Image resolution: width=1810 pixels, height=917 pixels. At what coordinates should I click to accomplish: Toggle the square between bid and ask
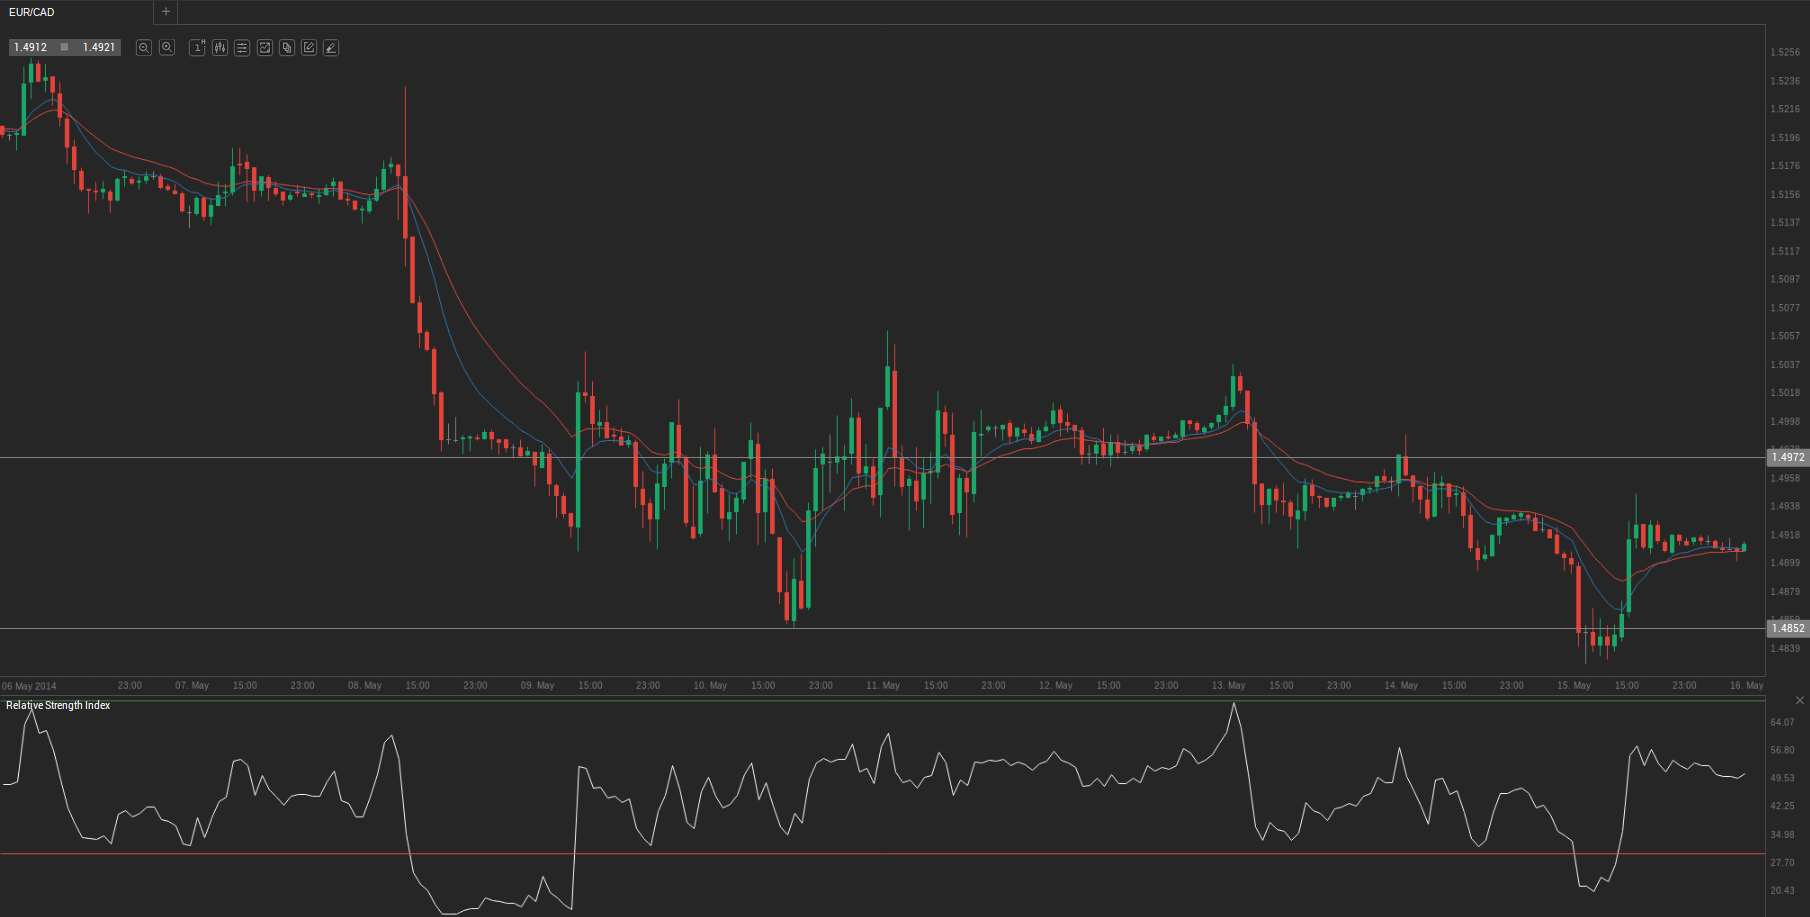[x=65, y=47]
